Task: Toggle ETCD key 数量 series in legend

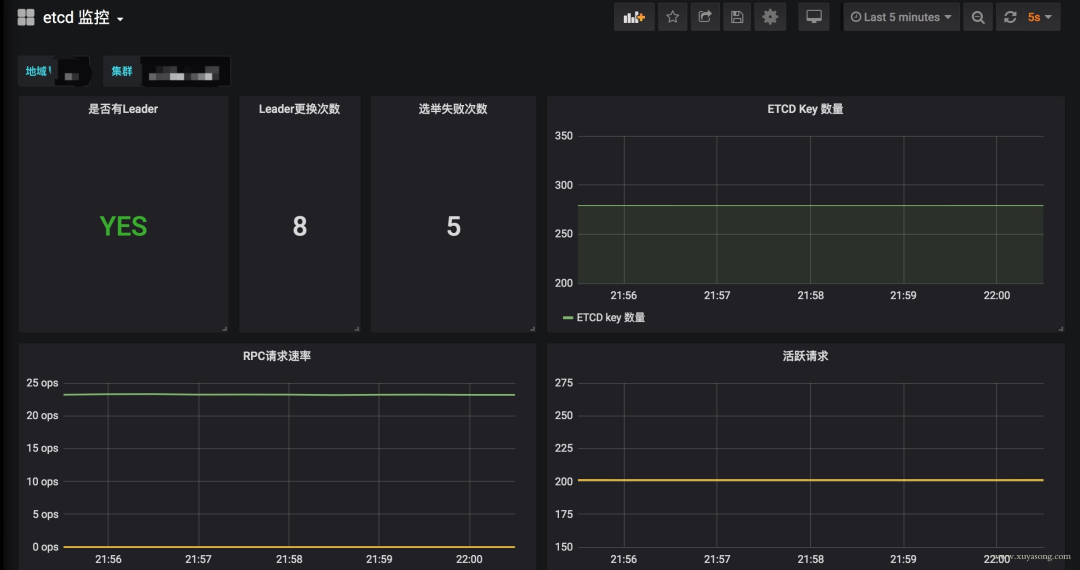Action: pyautogui.click(x=610, y=318)
